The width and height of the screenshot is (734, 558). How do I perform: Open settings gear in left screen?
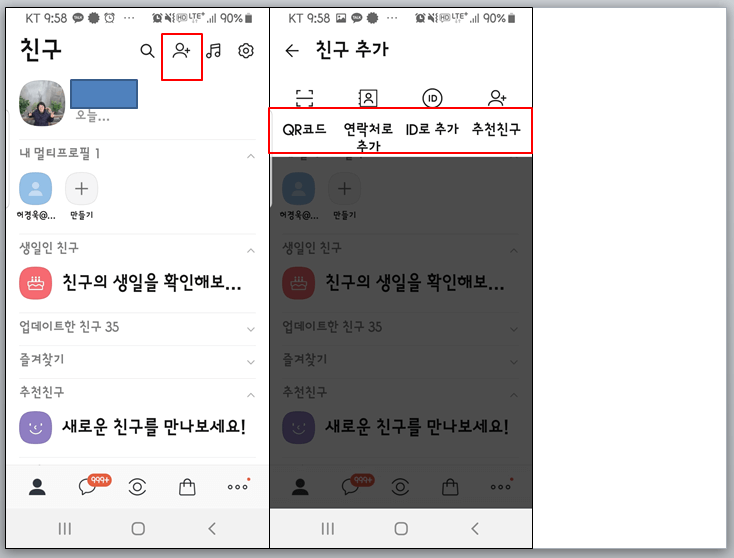pyautogui.click(x=246, y=51)
